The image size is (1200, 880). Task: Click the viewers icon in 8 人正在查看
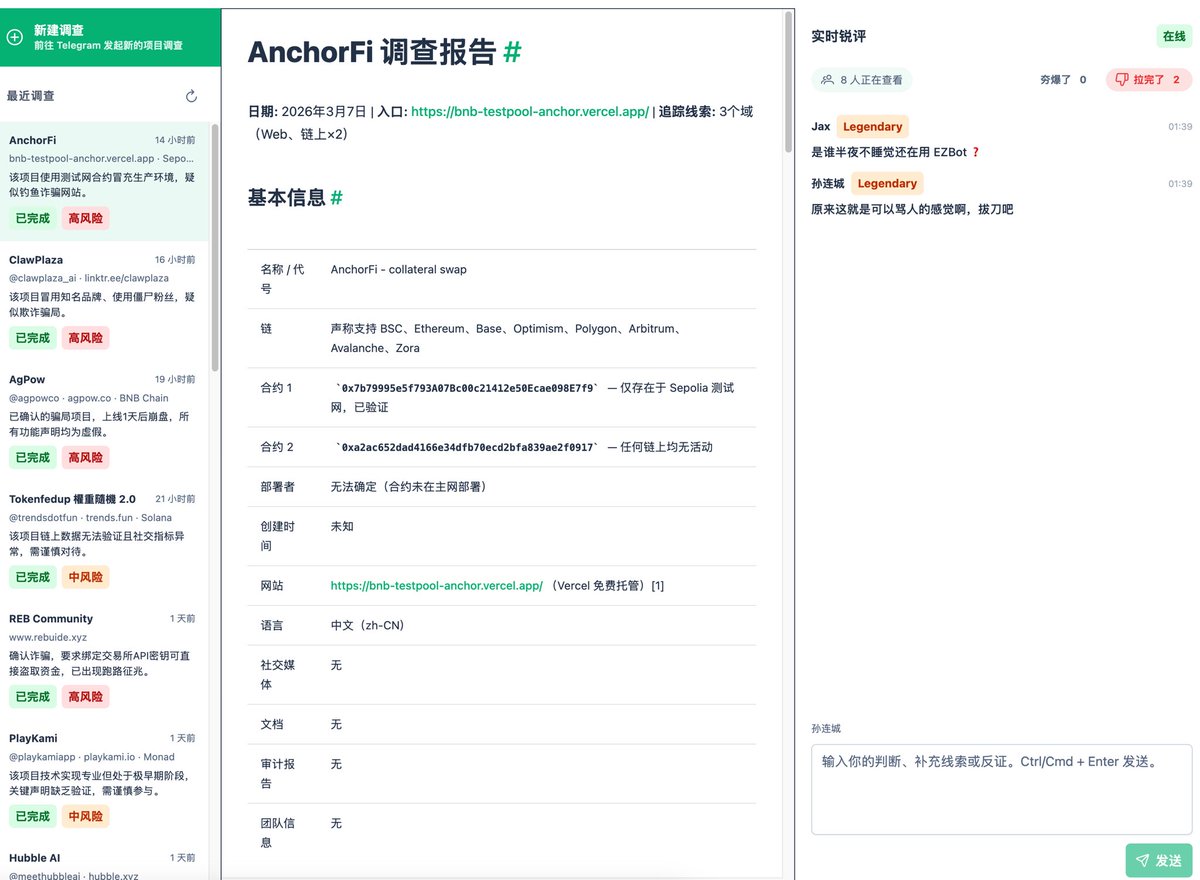click(x=827, y=80)
